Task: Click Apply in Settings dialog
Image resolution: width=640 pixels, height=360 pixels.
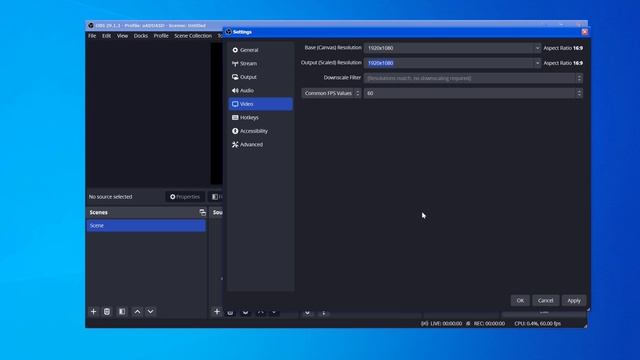Action: (574, 300)
